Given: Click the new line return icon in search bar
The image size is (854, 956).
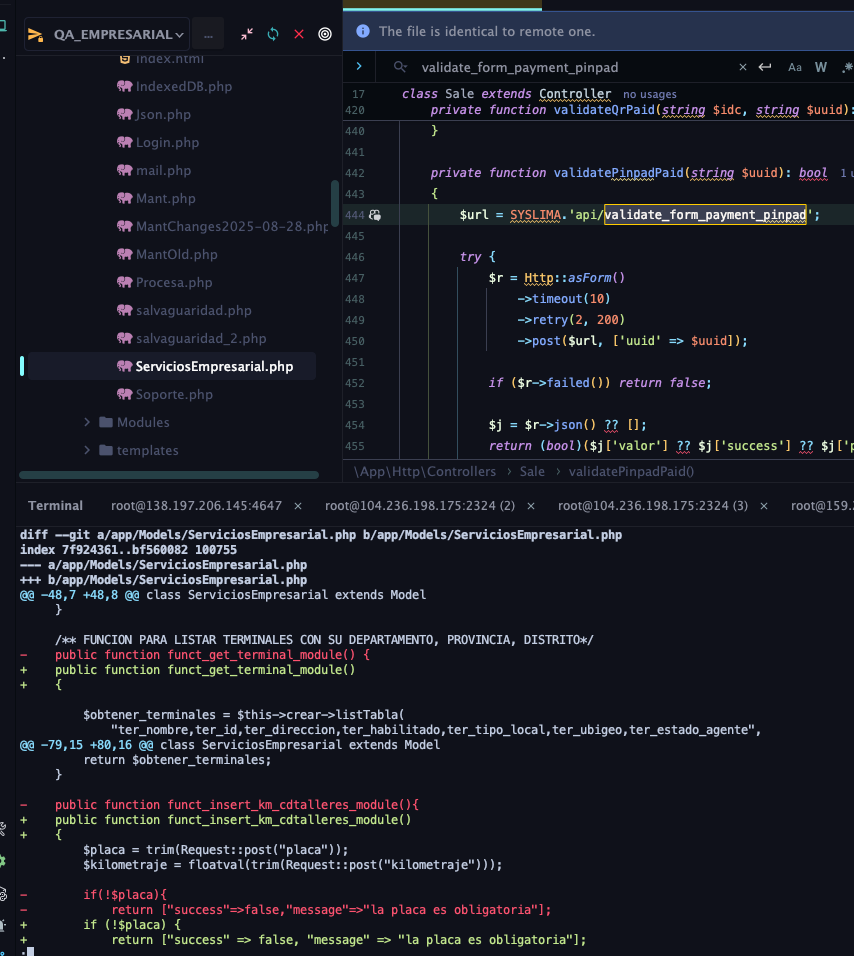Looking at the screenshot, I should pos(765,67).
